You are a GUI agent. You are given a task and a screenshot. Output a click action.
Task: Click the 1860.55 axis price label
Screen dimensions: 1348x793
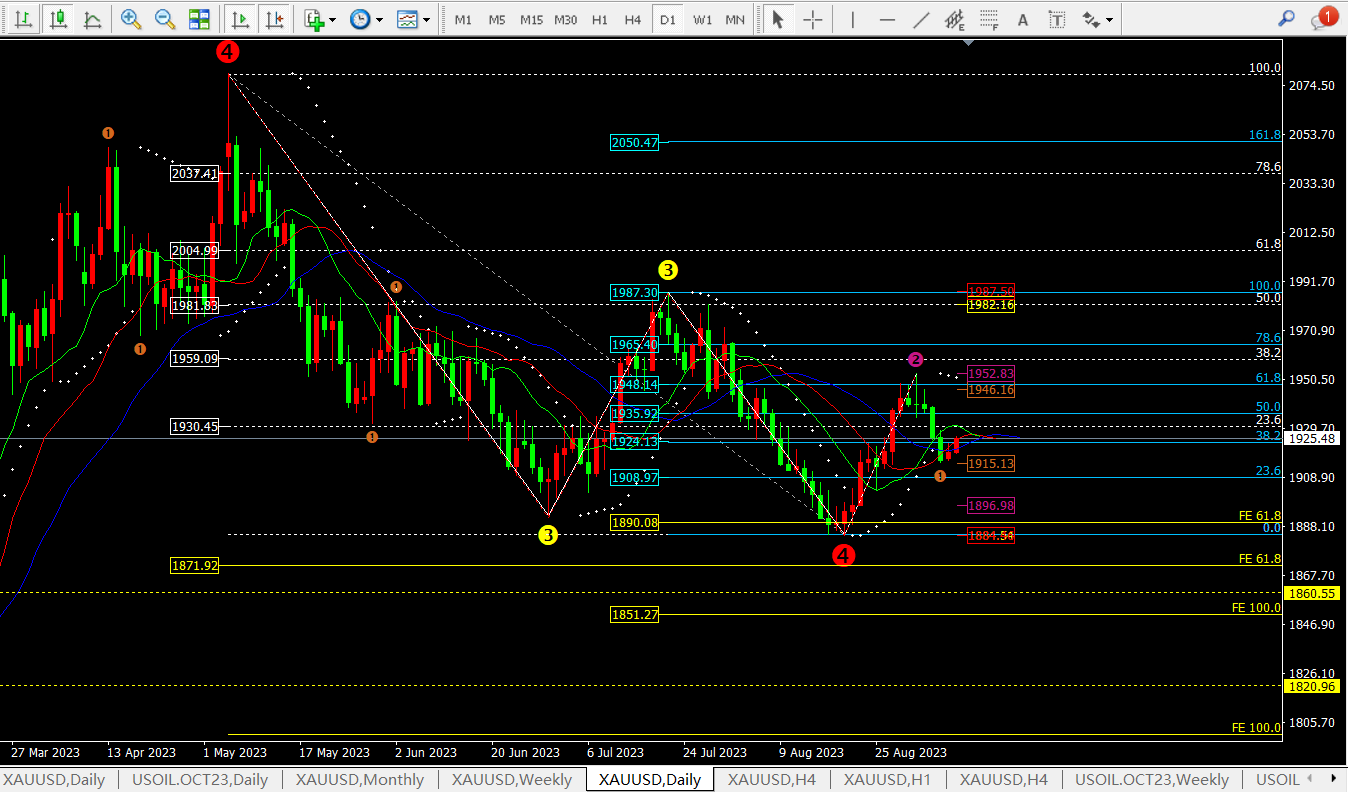[x=1312, y=593]
